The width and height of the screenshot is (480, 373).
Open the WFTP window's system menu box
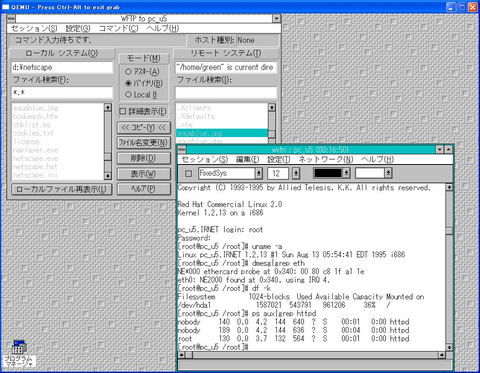point(11,18)
